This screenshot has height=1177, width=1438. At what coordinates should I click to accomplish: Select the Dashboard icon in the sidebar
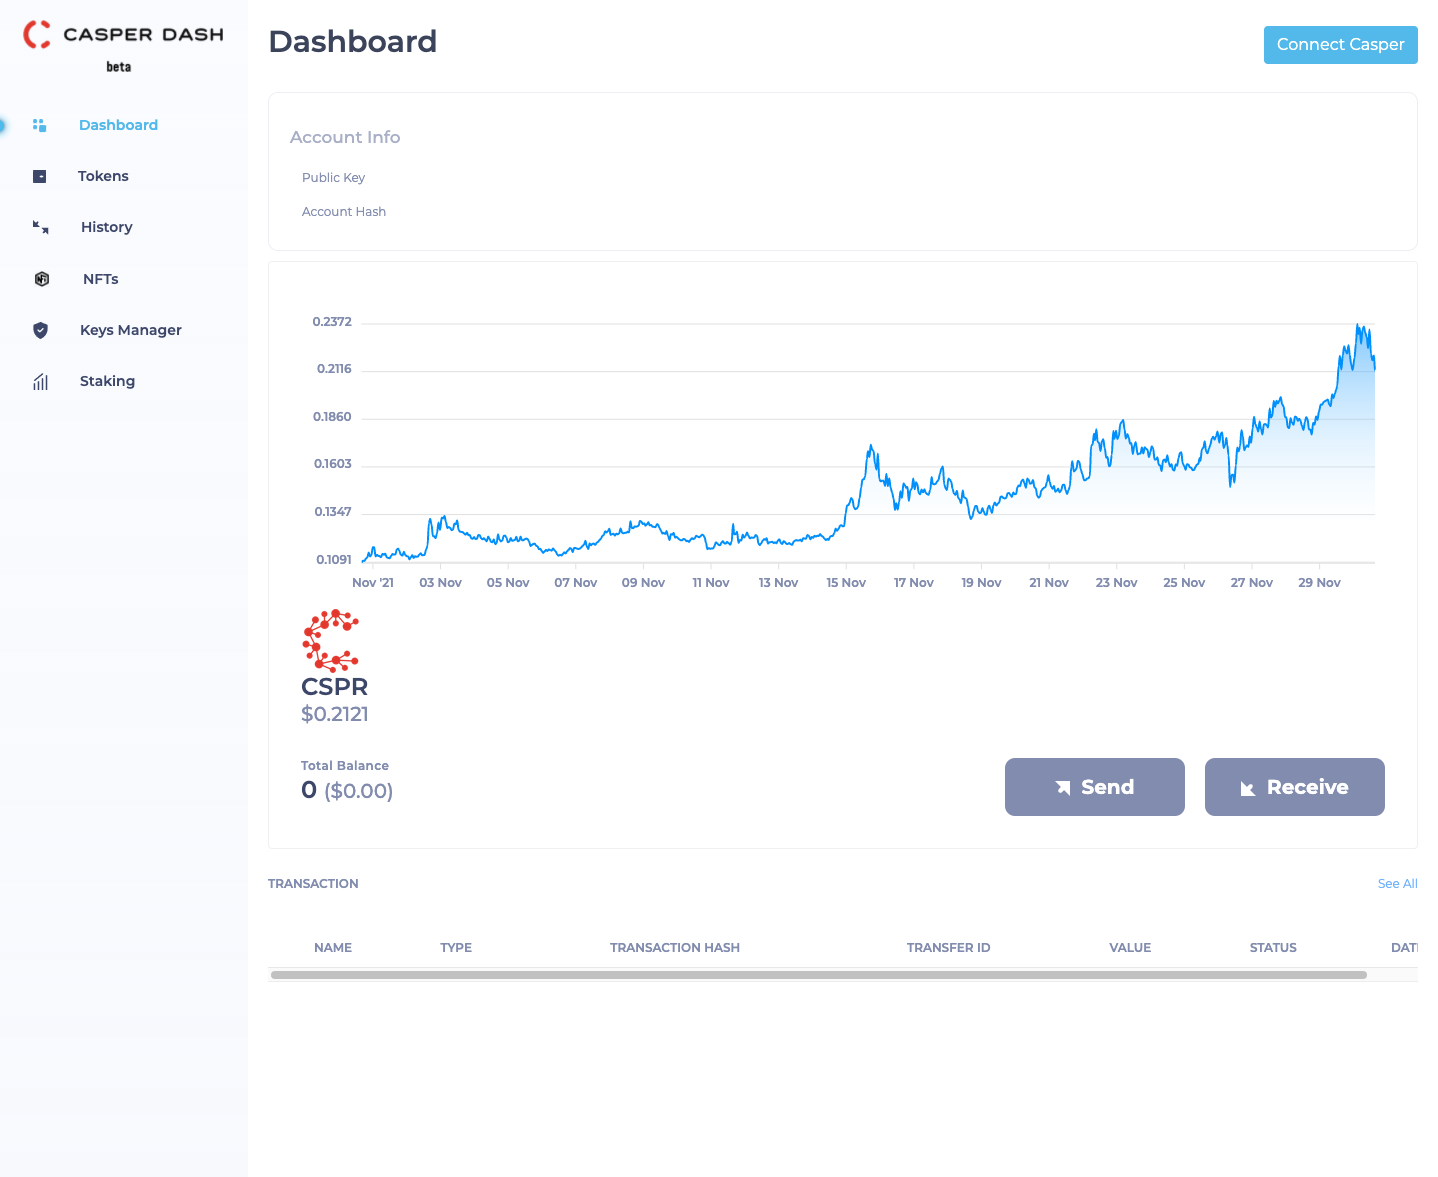point(39,125)
